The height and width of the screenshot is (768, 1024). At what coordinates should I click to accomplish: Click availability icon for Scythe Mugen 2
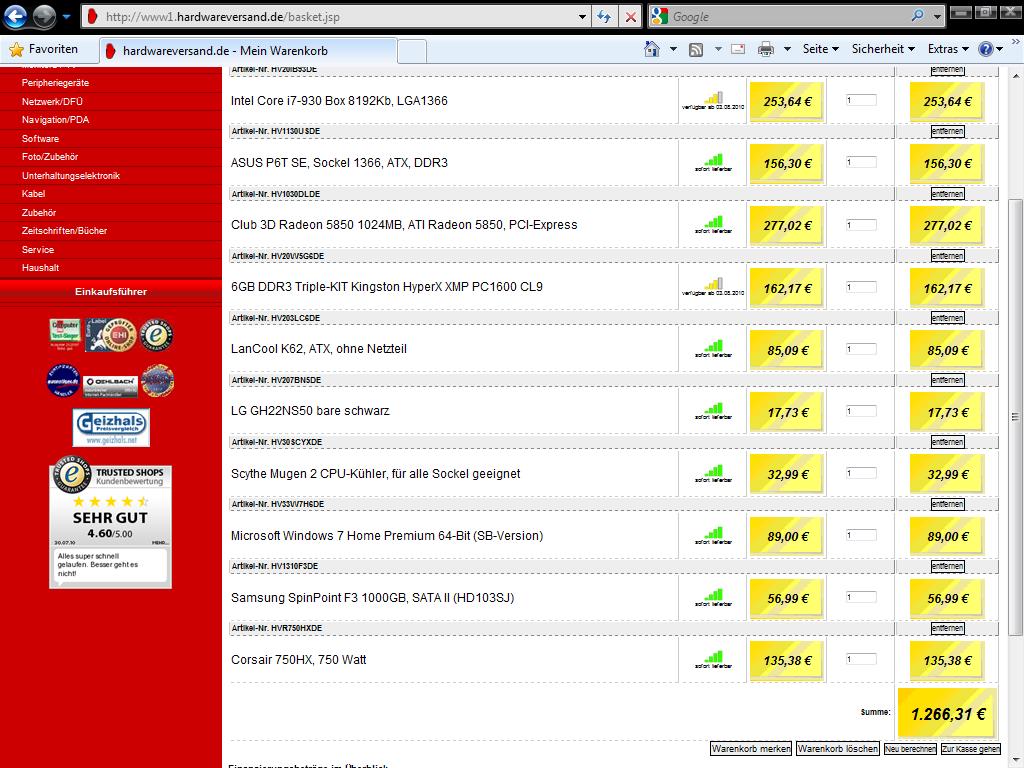tap(714, 471)
